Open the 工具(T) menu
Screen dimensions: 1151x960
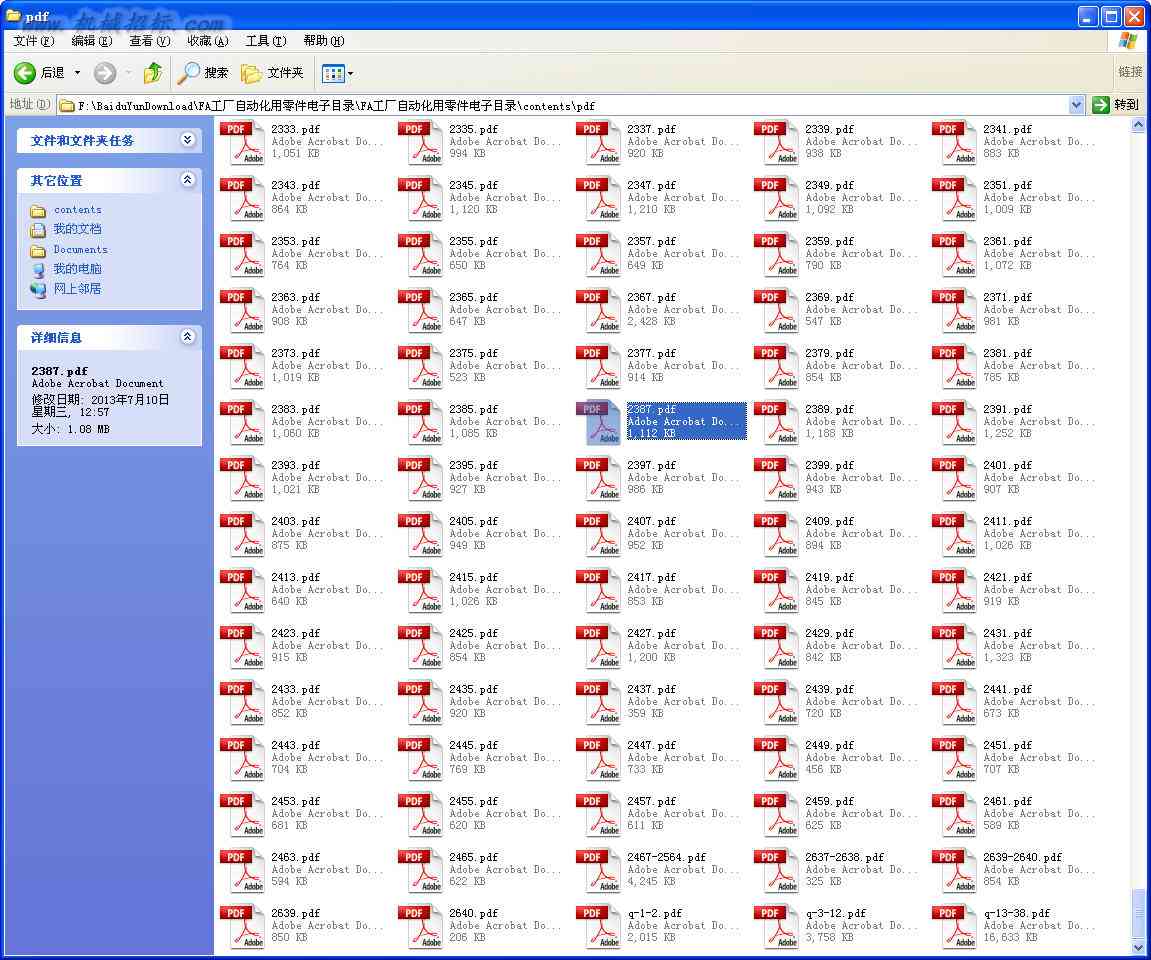click(266, 41)
